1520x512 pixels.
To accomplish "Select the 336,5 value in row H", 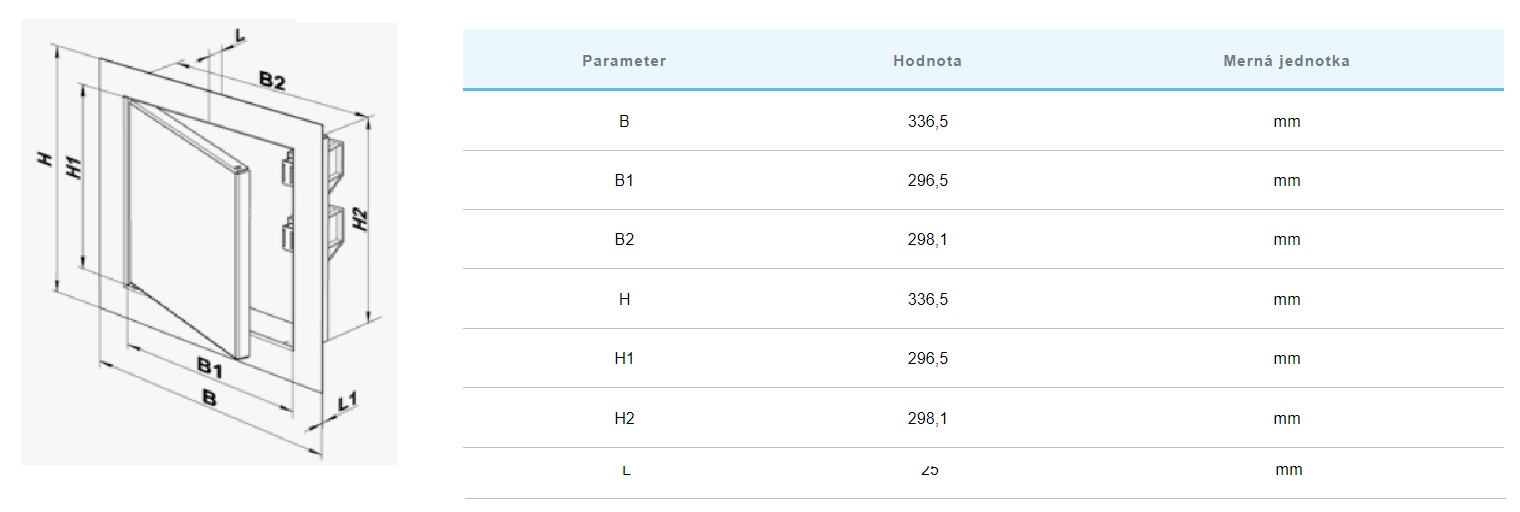I will point(927,300).
